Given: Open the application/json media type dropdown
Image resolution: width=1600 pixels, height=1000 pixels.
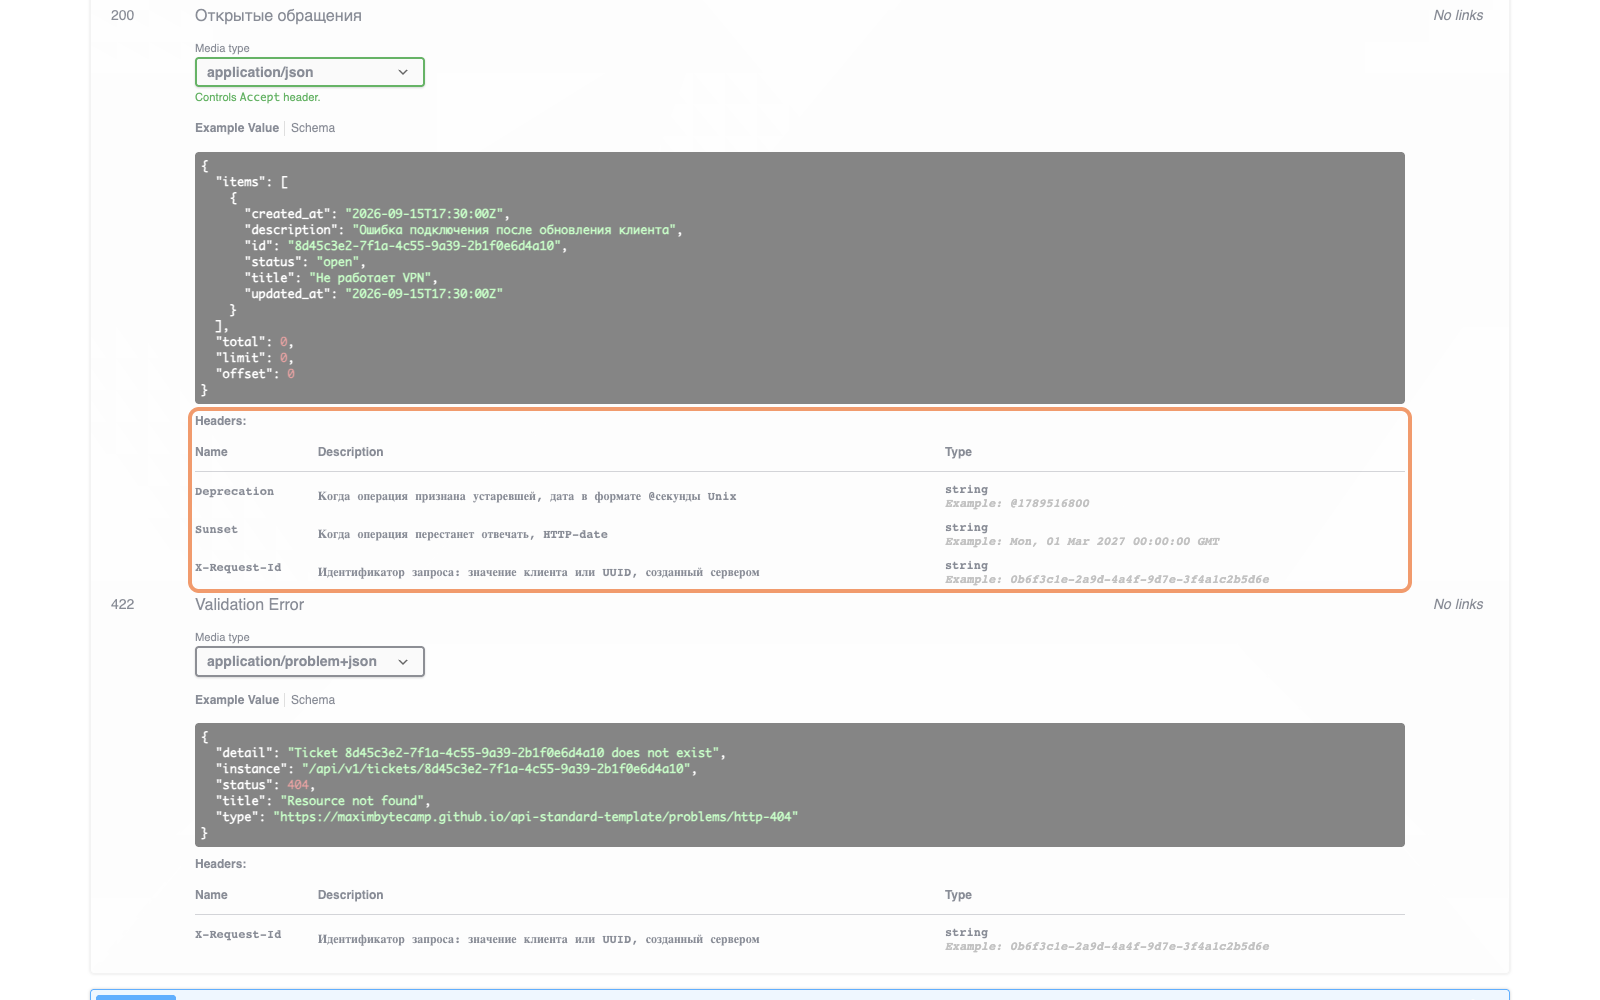Looking at the screenshot, I should (x=309, y=72).
